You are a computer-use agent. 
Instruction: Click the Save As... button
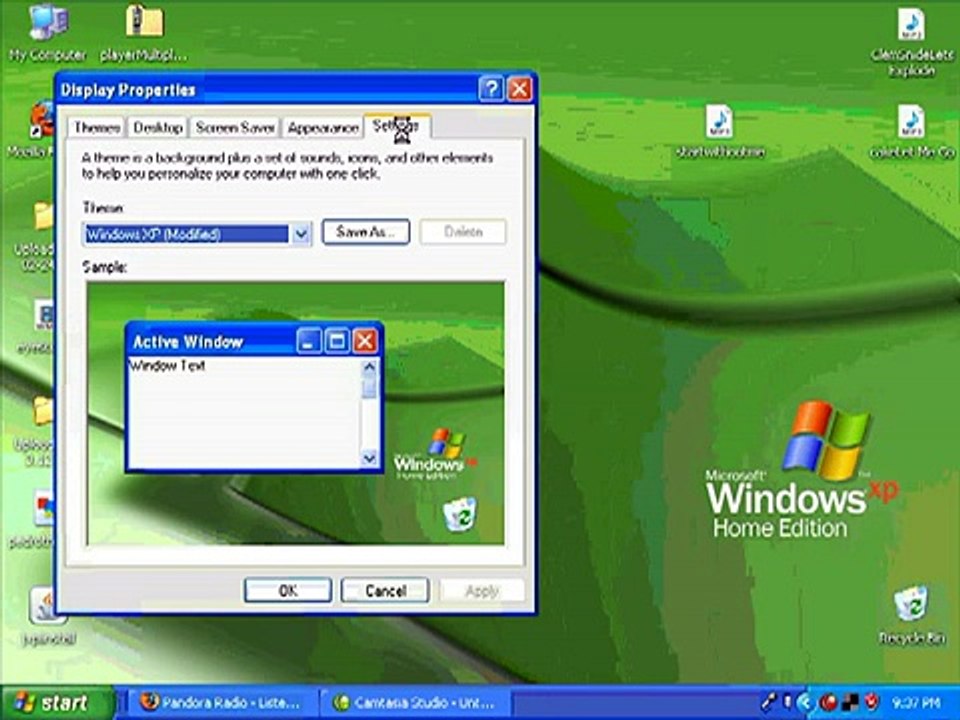(x=366, y=232)
